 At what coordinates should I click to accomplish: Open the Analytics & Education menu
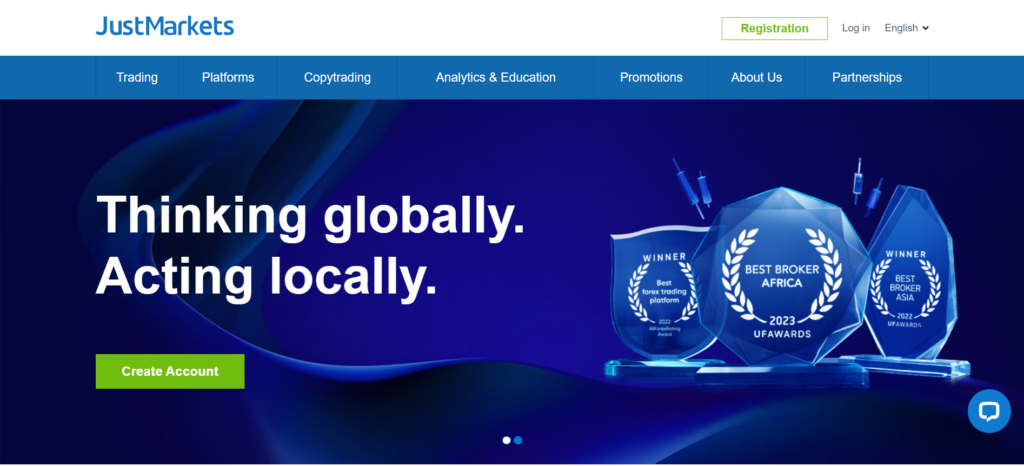496,78
